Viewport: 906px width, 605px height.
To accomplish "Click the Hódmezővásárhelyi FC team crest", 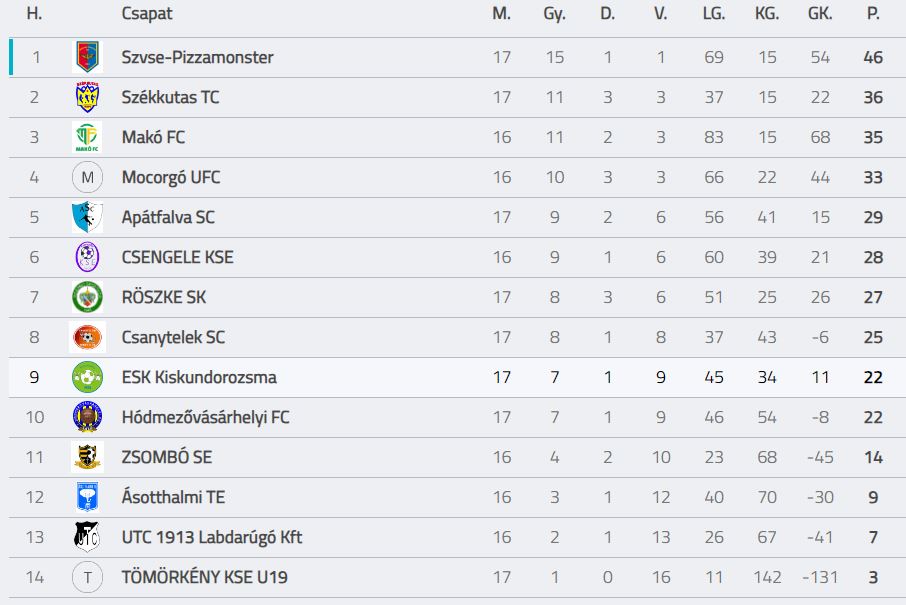I will pyautogui.click(x=87, y=417).
